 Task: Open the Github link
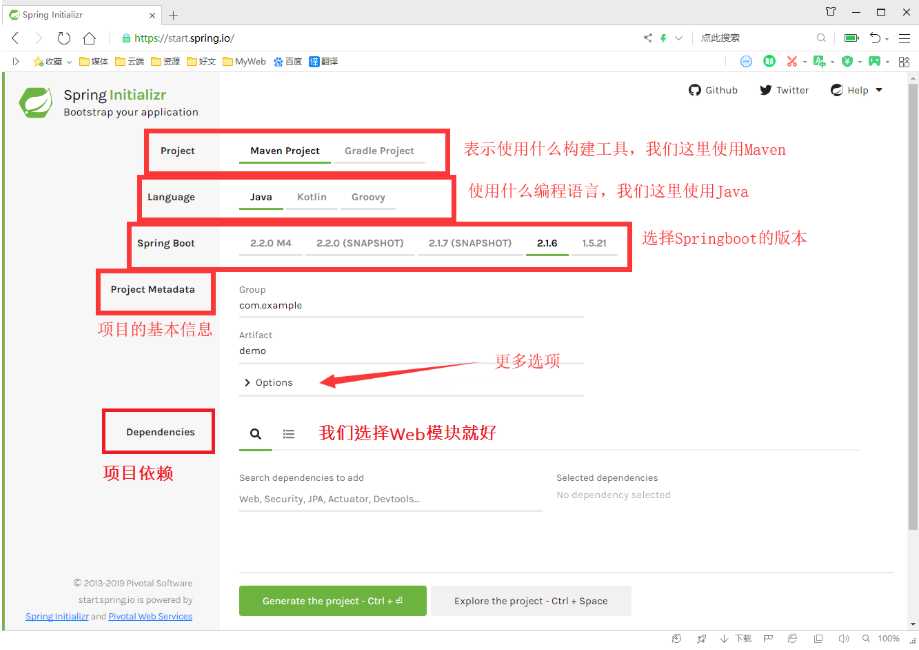[713, 90]
